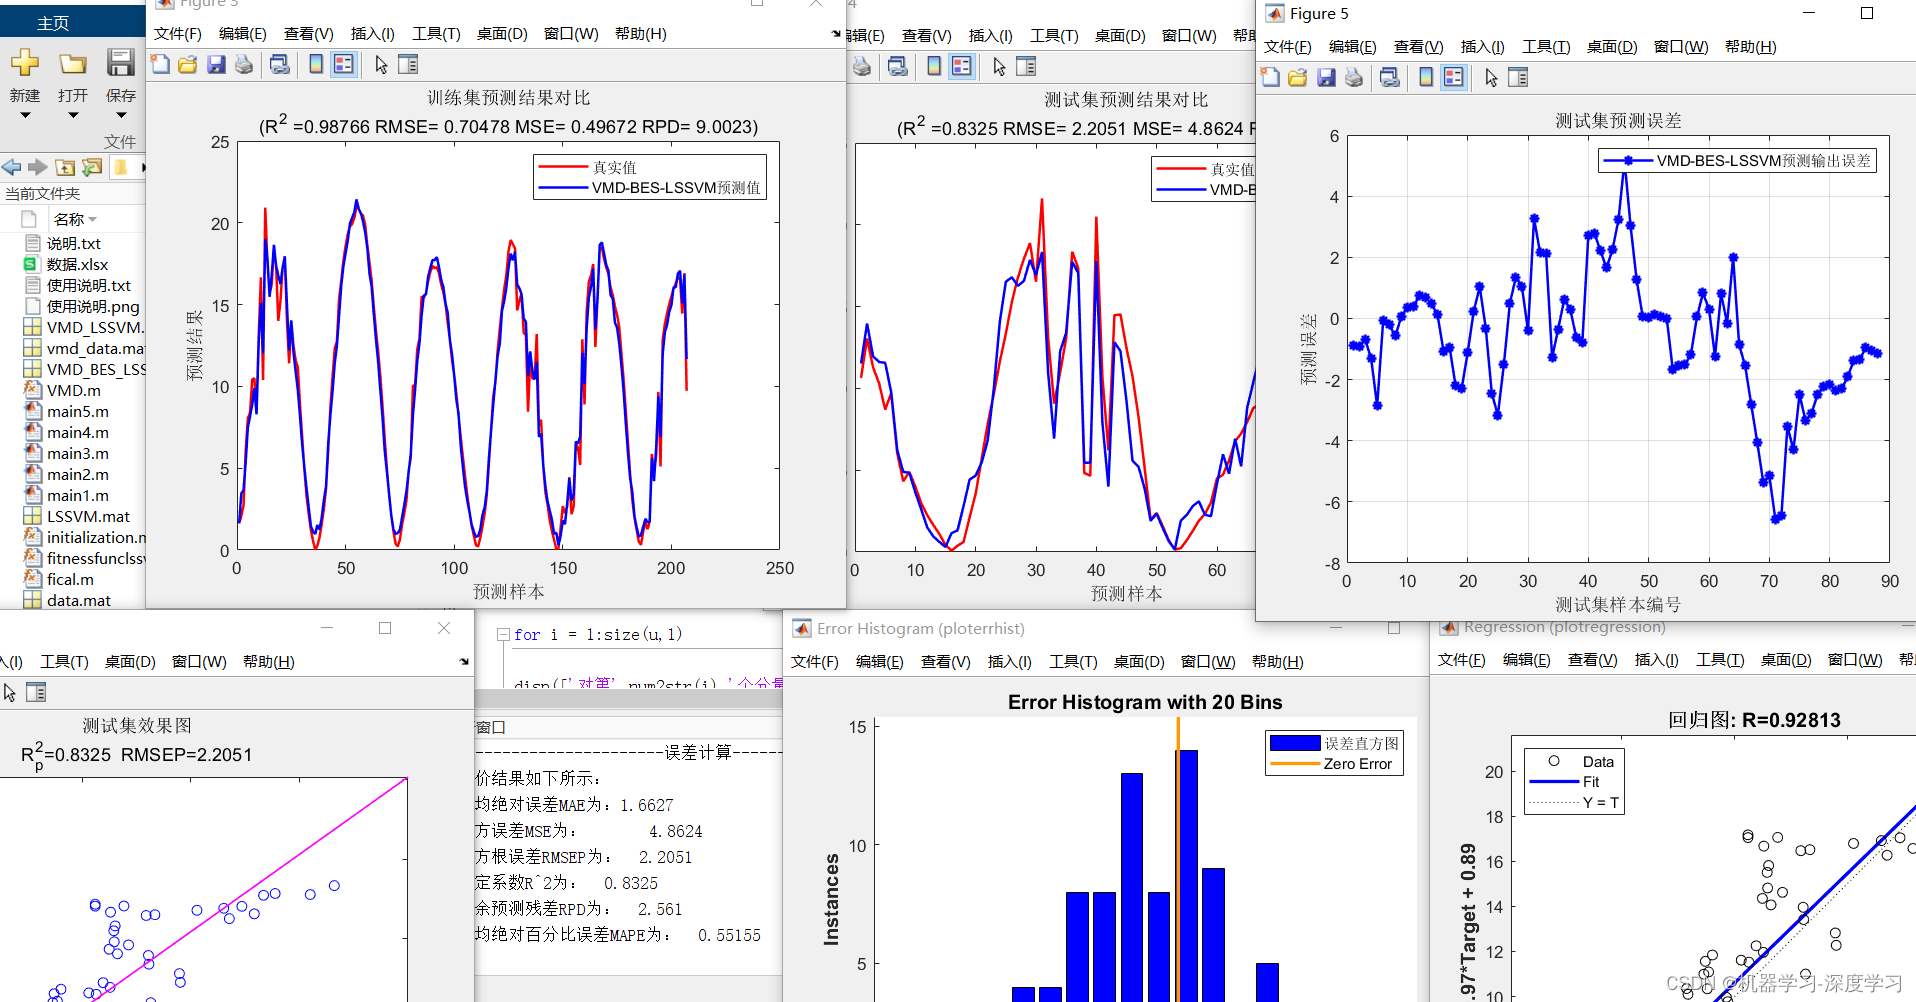The width and height of the screenshot is (1916, 1002).
Task: Open 文件(F) menu in Figure 3
Action: [178, 34]
